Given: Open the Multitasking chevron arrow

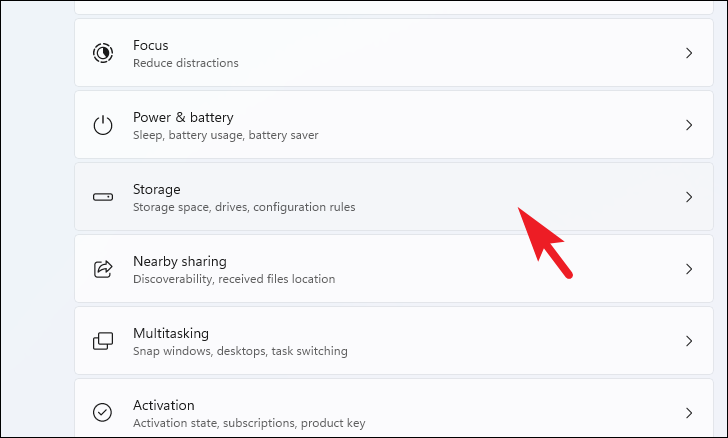Looking at the screenshot, I should pyautogui.click(x=689, y=341).
